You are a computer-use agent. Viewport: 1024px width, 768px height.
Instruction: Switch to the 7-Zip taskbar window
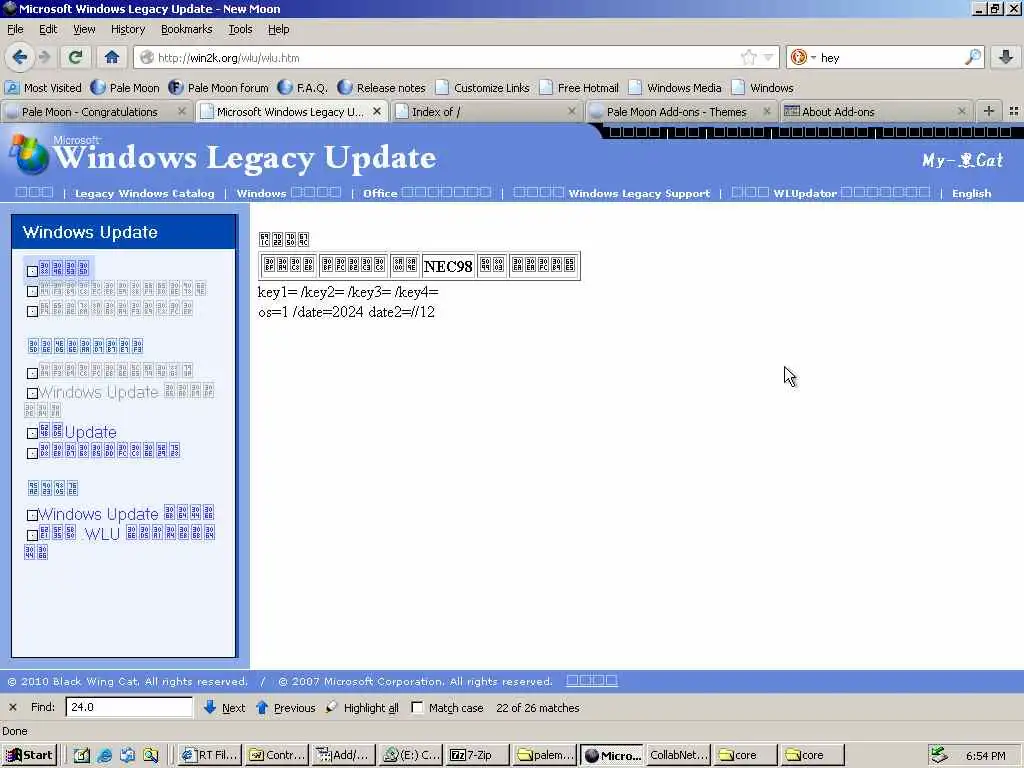point(478,755)
